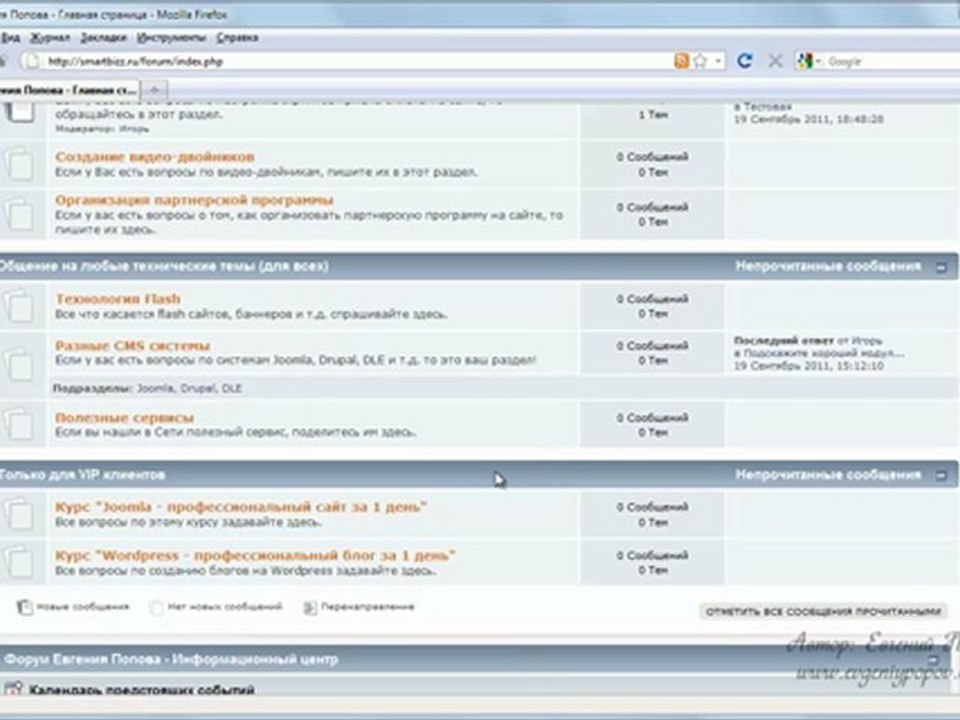Open the Разные CMS системы forum
The width and height of the screenshot is (960, 720).
pyautogui.click(x=132, y=345)
